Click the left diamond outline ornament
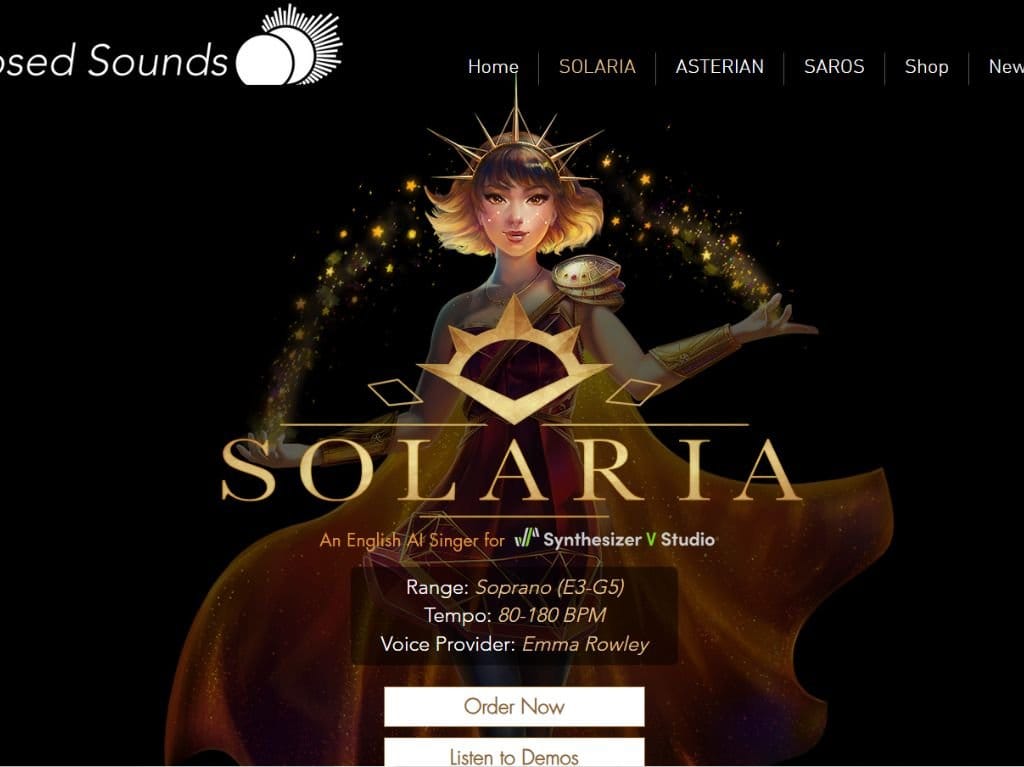The height and width of the screenshot is (767, 1024). click(x=394, y=392)
